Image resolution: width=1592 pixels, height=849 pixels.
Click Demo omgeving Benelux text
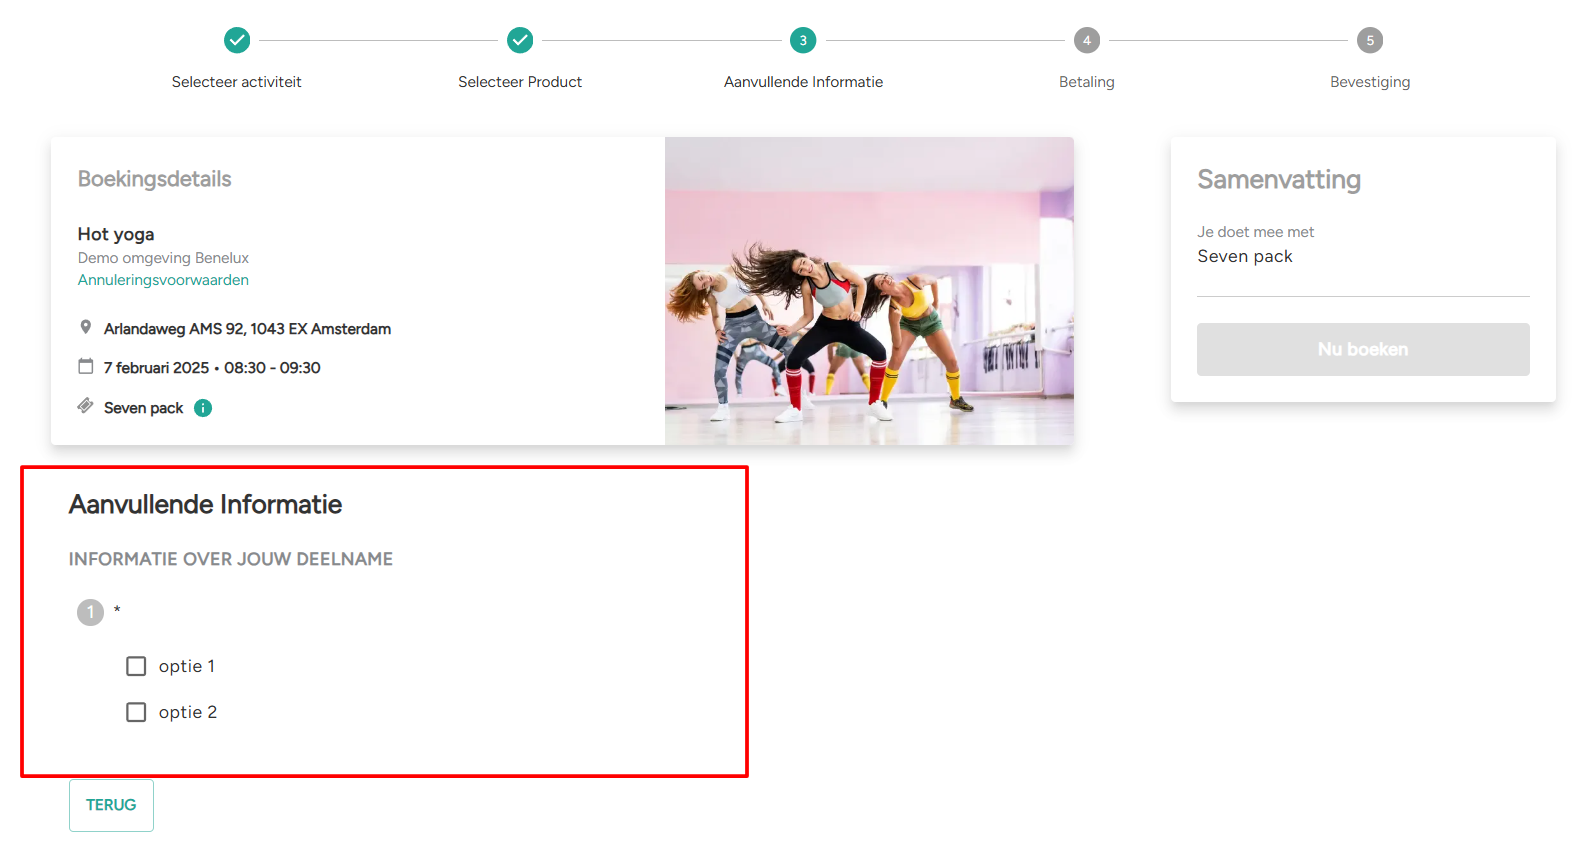[x=163, y=258]
